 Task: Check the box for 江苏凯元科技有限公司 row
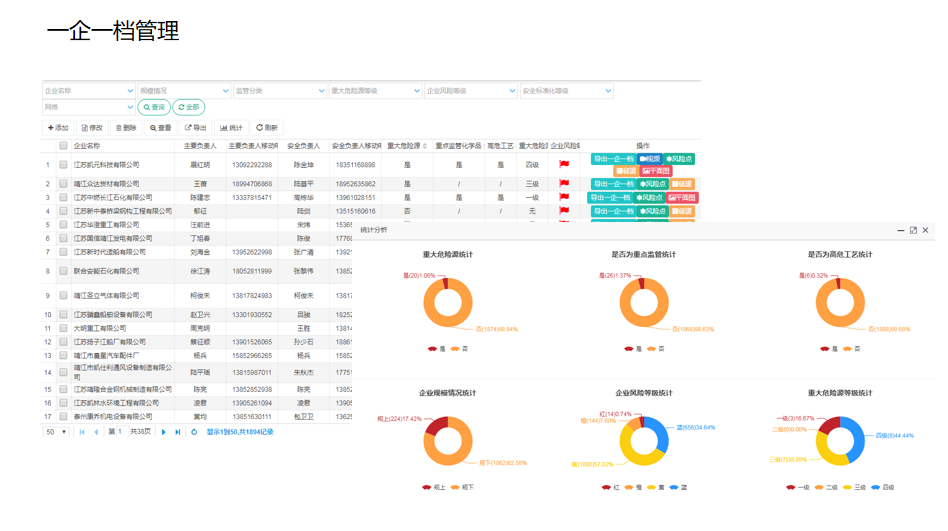(x=63, y=165)
